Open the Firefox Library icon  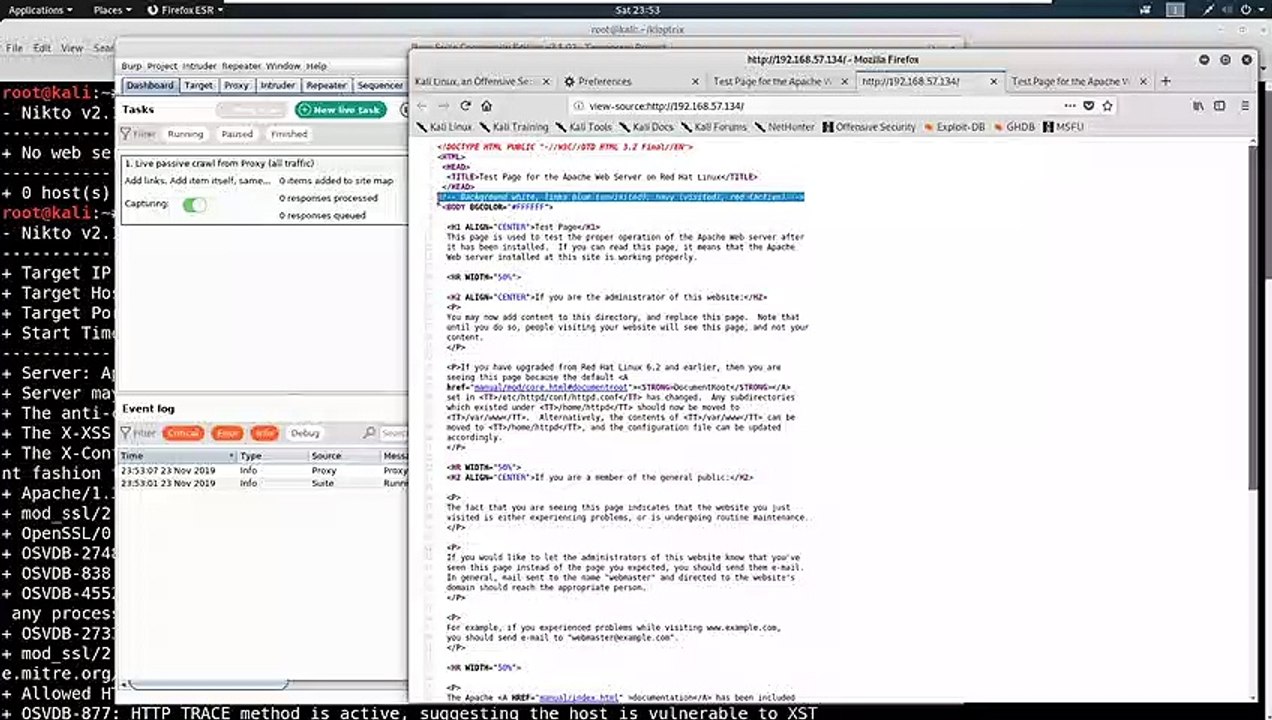(x=1198, y=105)
